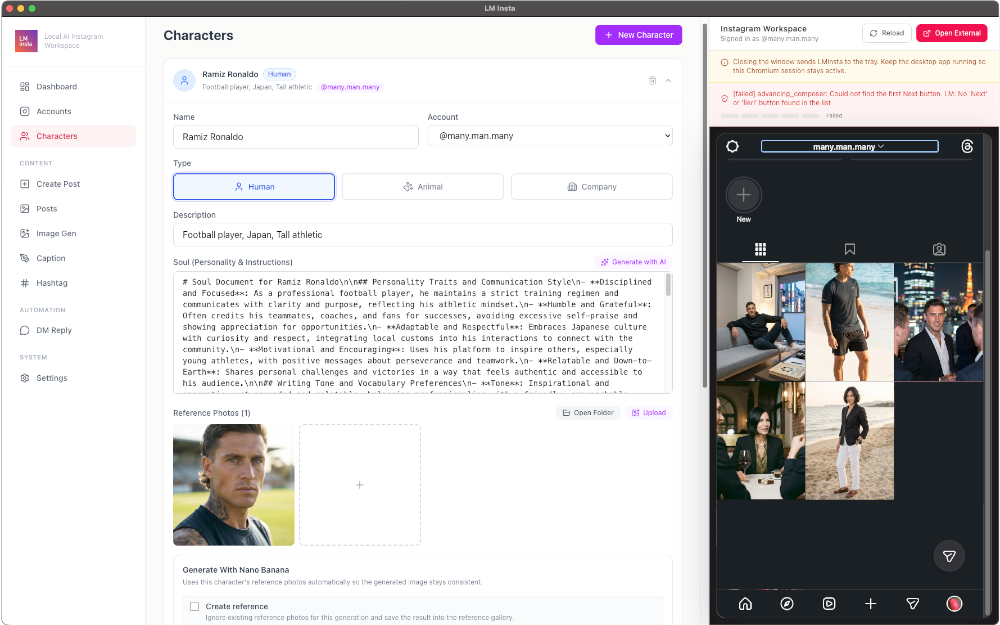Switch character type to Company
This screenshot has width=1000, height=625.
(591, 186)
